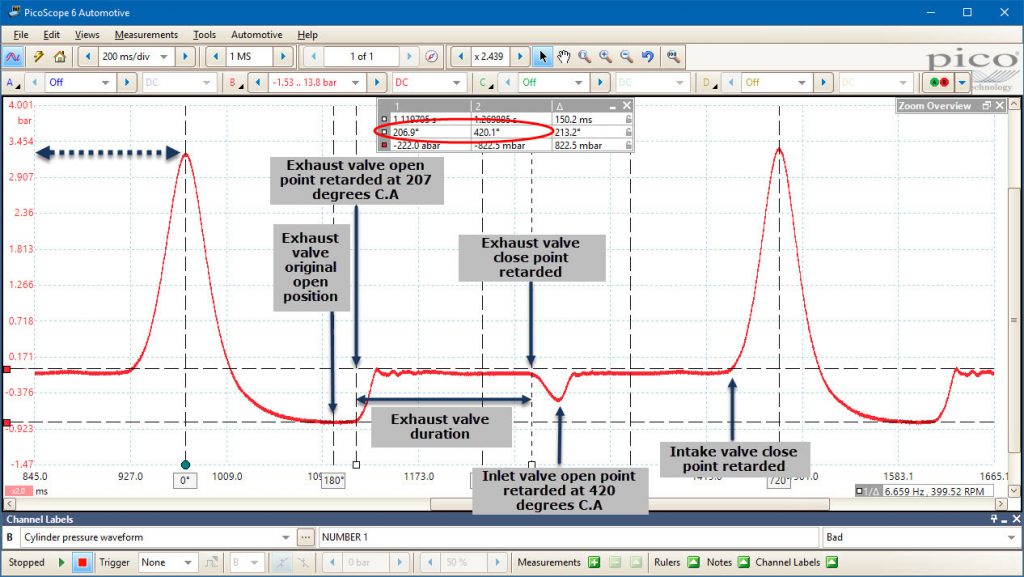Toggle the Notes panel icon

pos(743,562)
